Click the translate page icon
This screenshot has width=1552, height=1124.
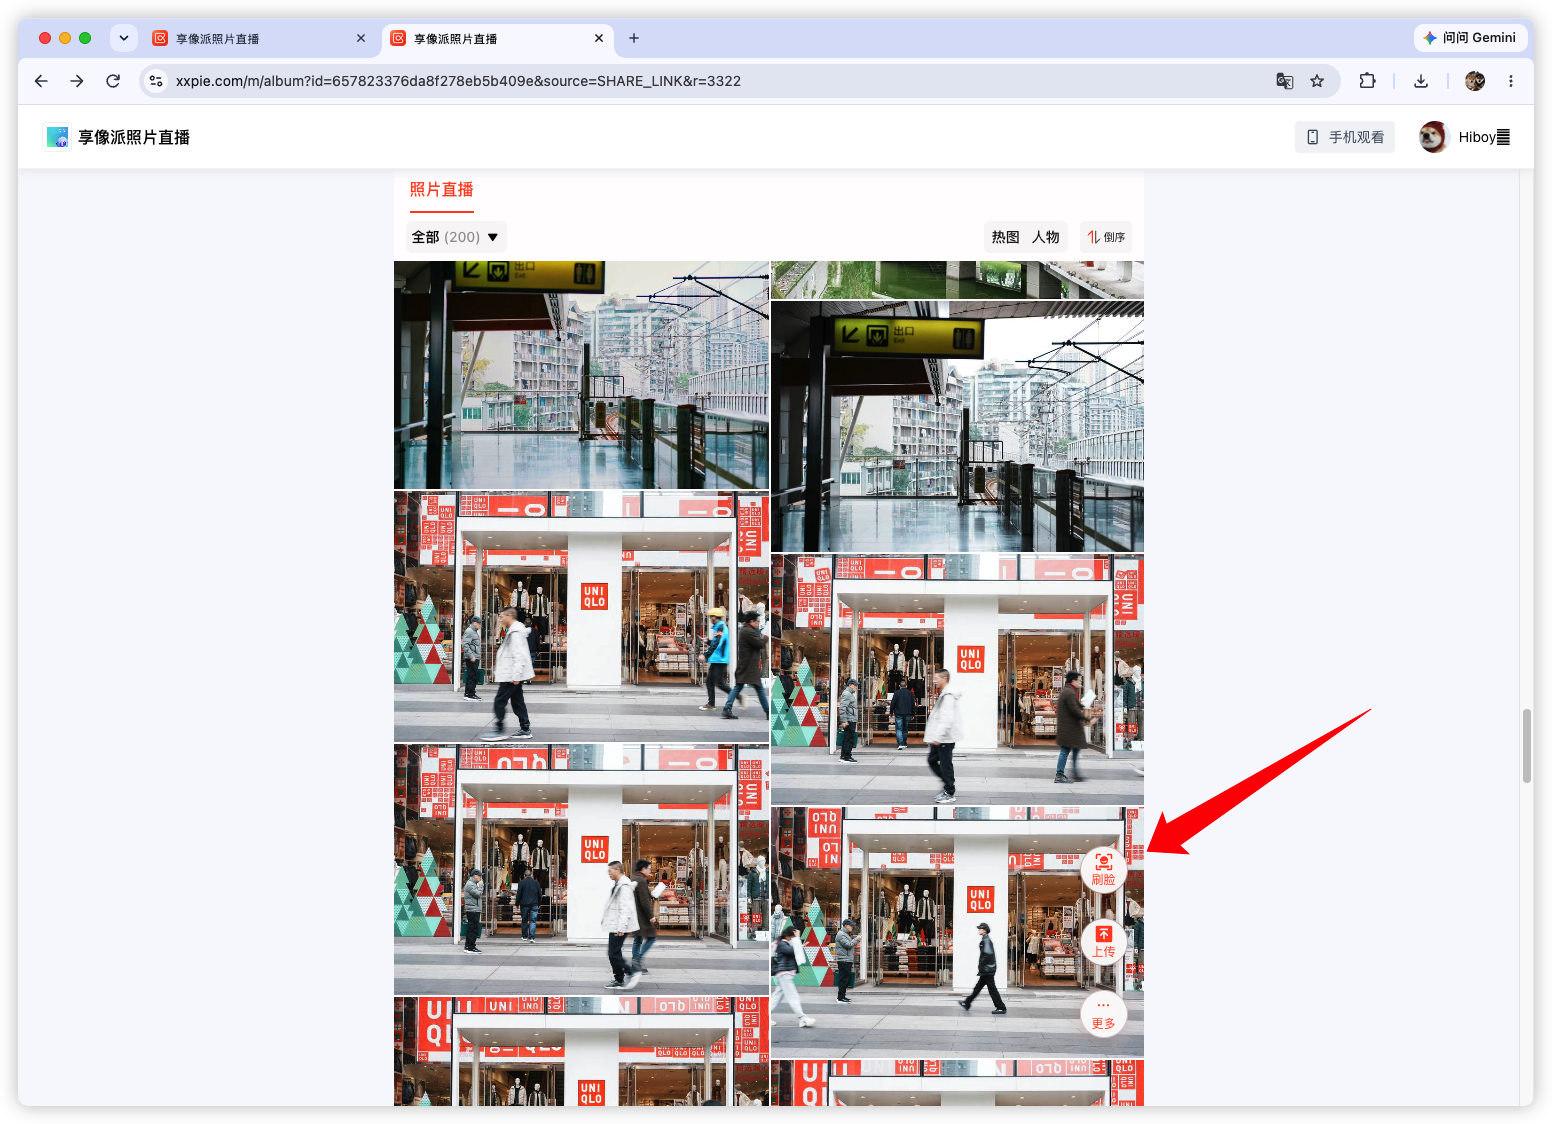tap(1285, 81)
